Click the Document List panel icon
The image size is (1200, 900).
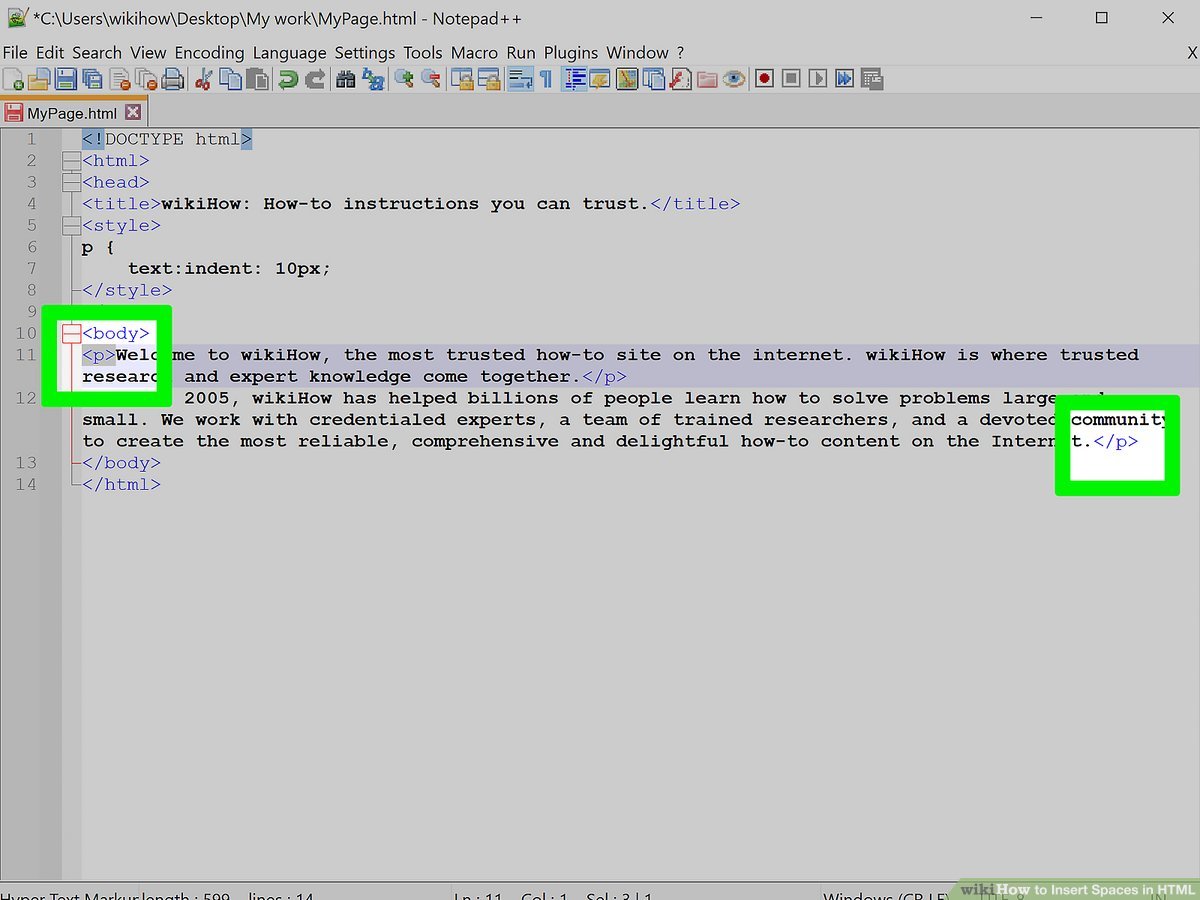tap(654, 79)
